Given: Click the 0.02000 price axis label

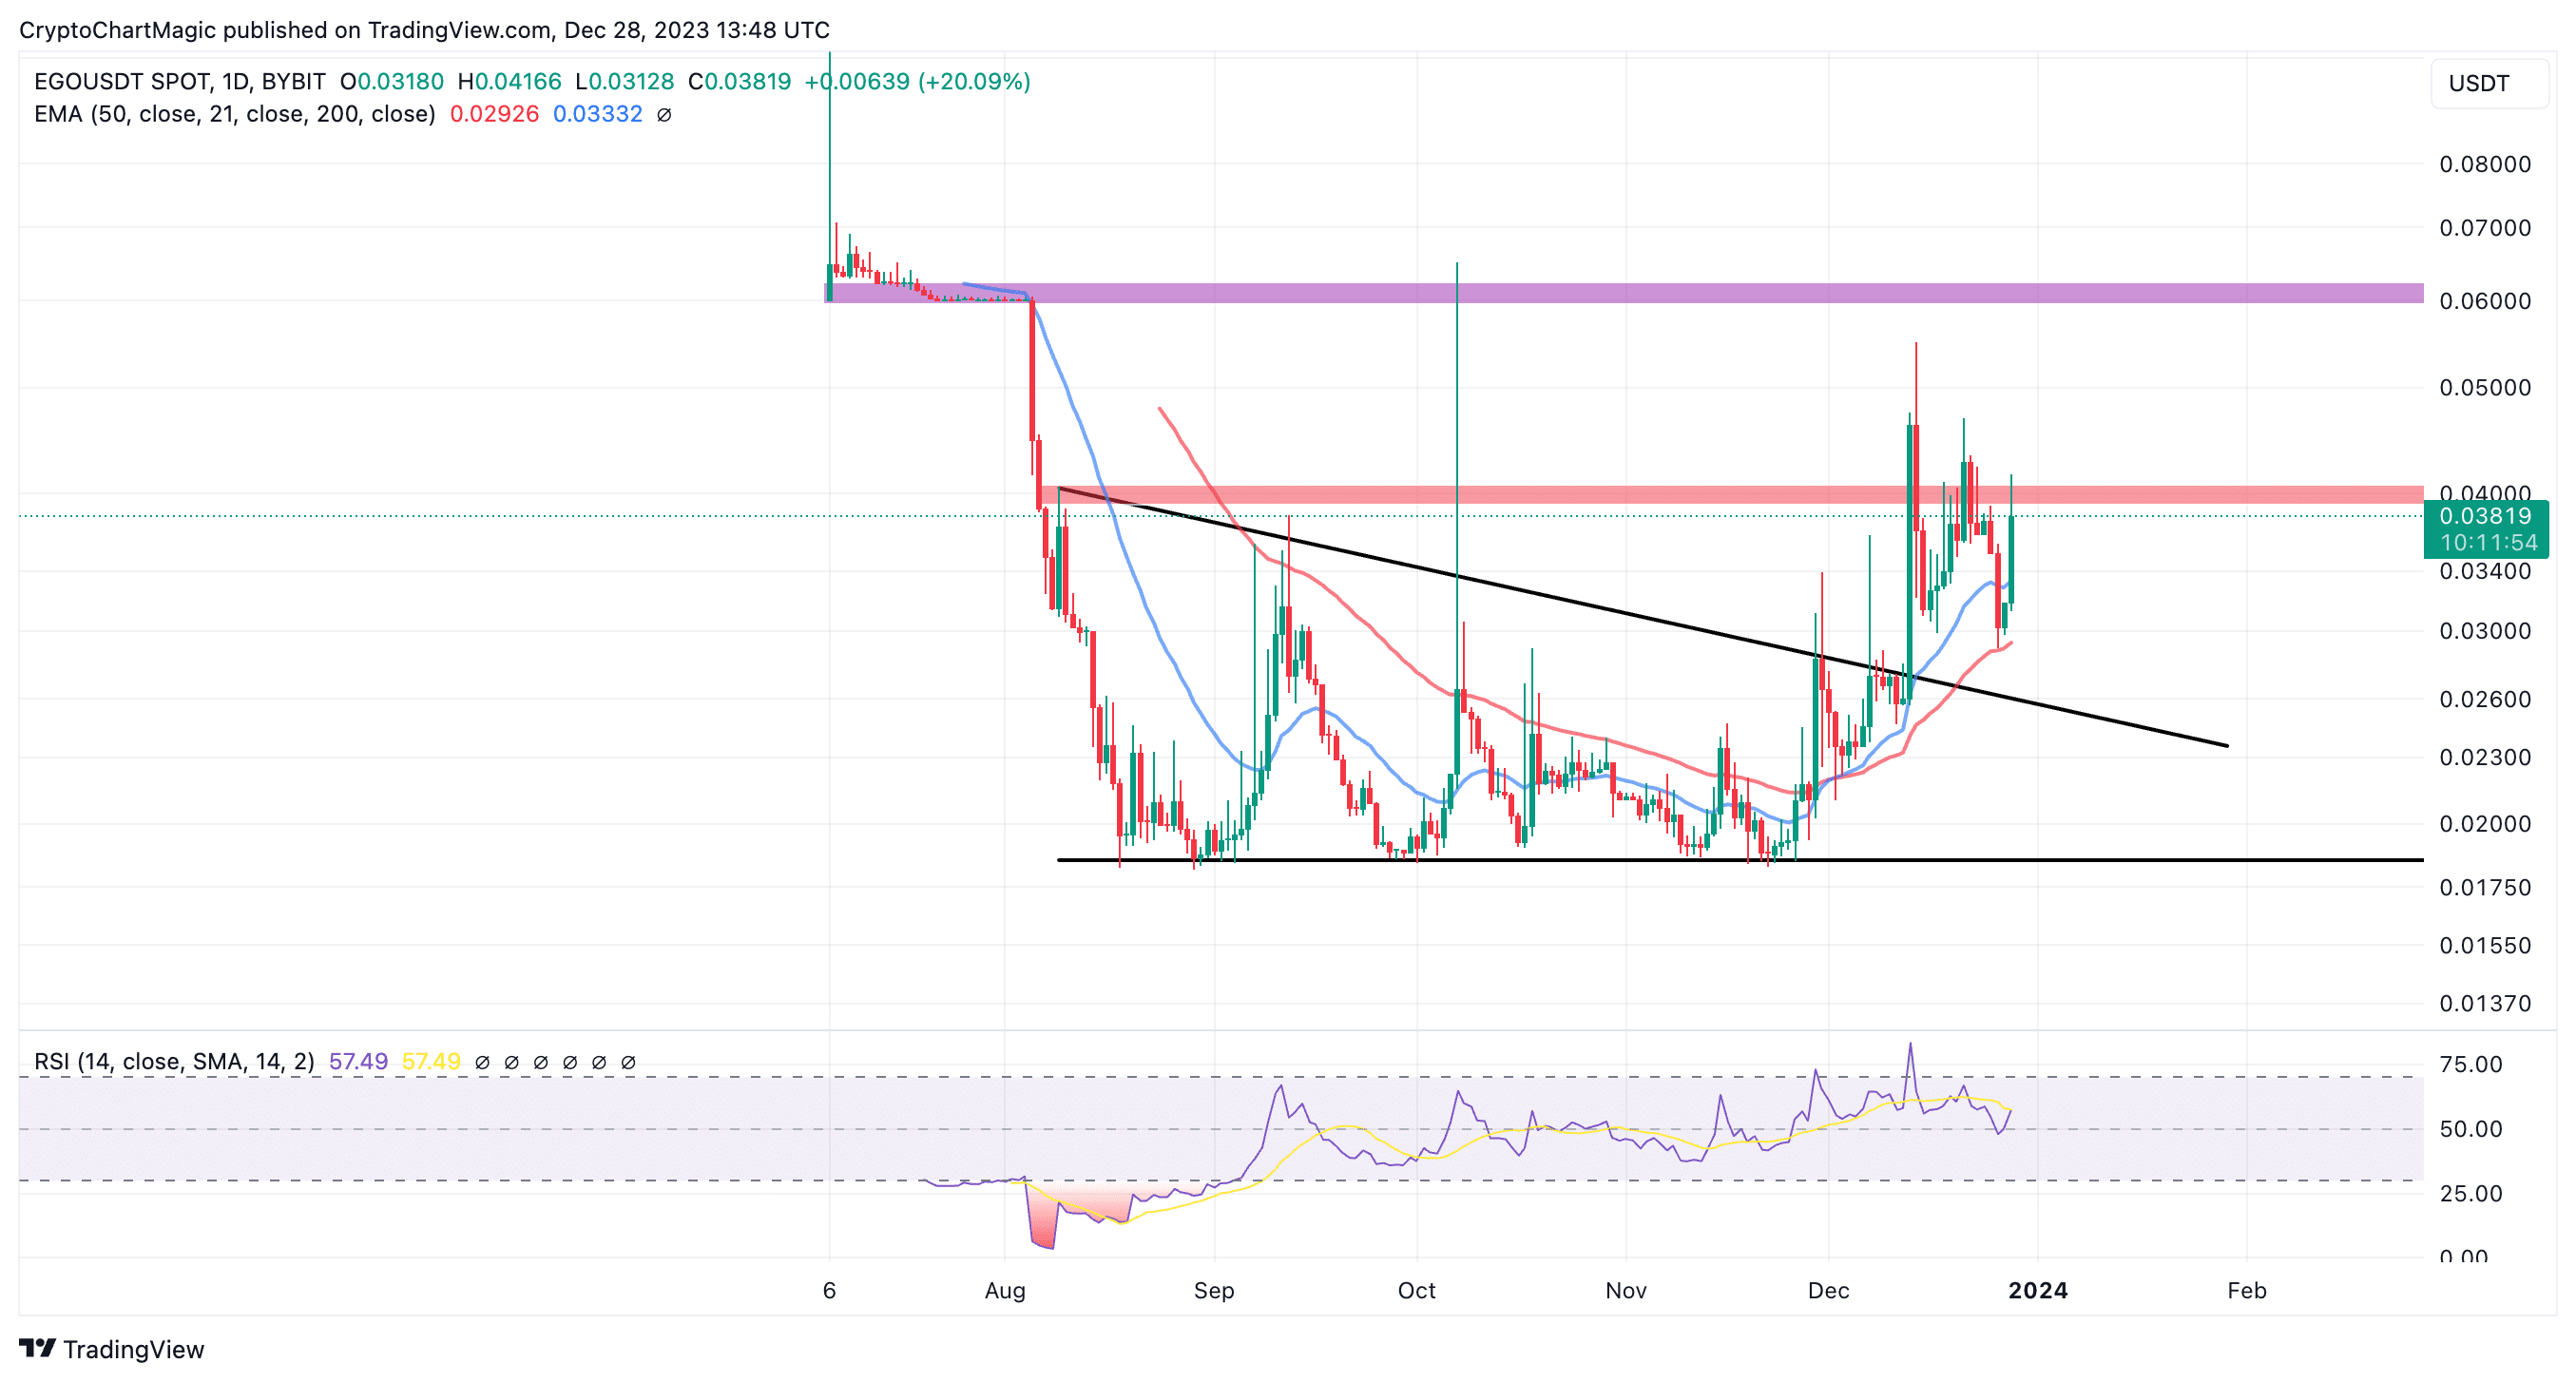Looking at the screenshot, I should pos(2485,824).
